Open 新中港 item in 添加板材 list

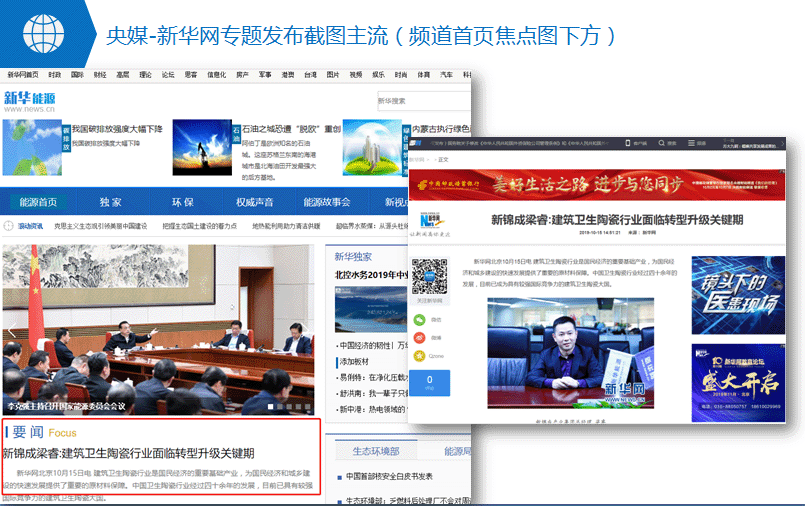[372, 409]
